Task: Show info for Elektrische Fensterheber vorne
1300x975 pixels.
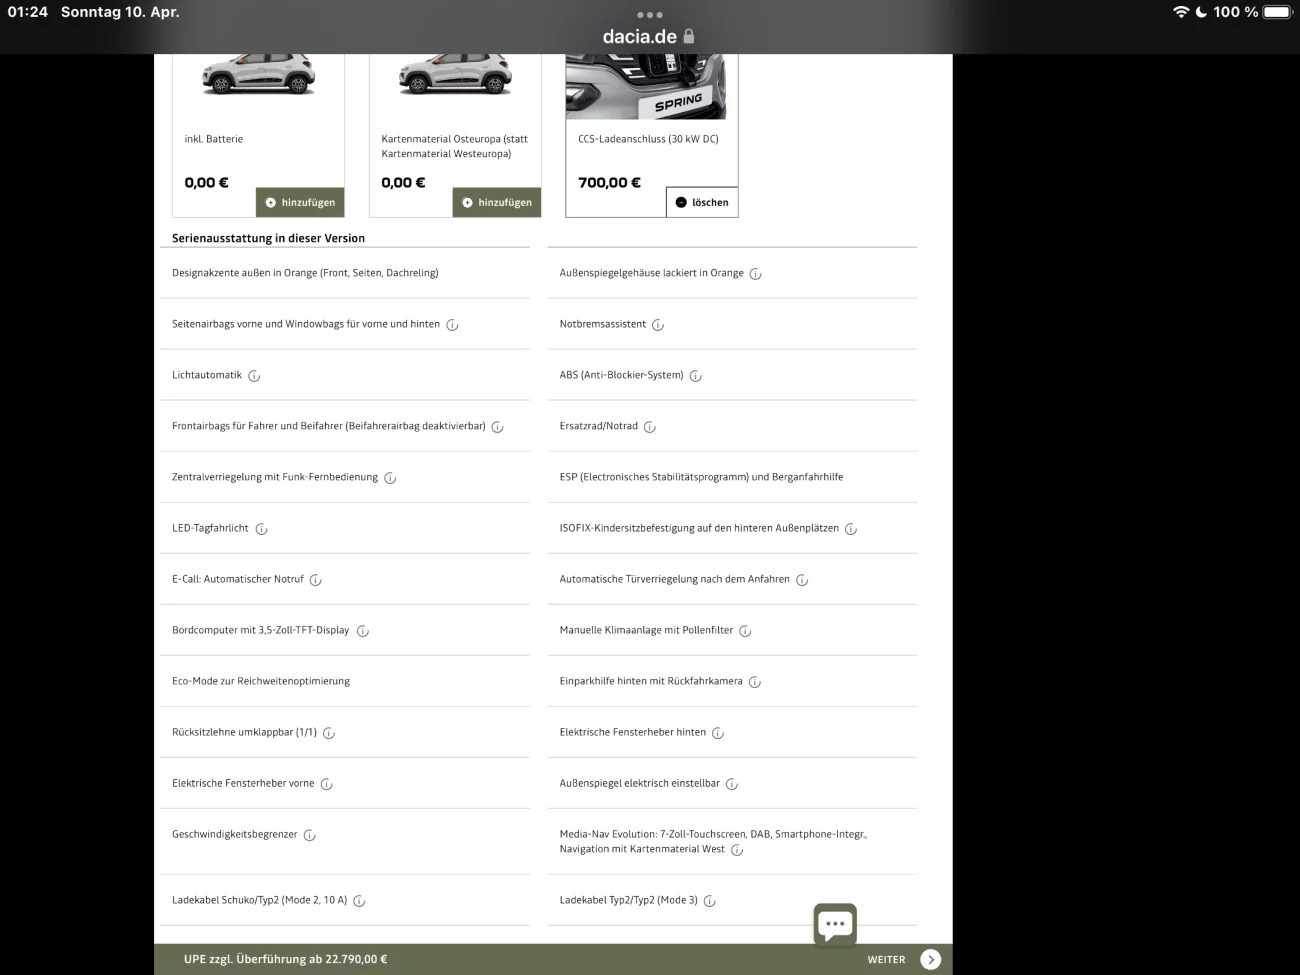Action: click(326, 784)
